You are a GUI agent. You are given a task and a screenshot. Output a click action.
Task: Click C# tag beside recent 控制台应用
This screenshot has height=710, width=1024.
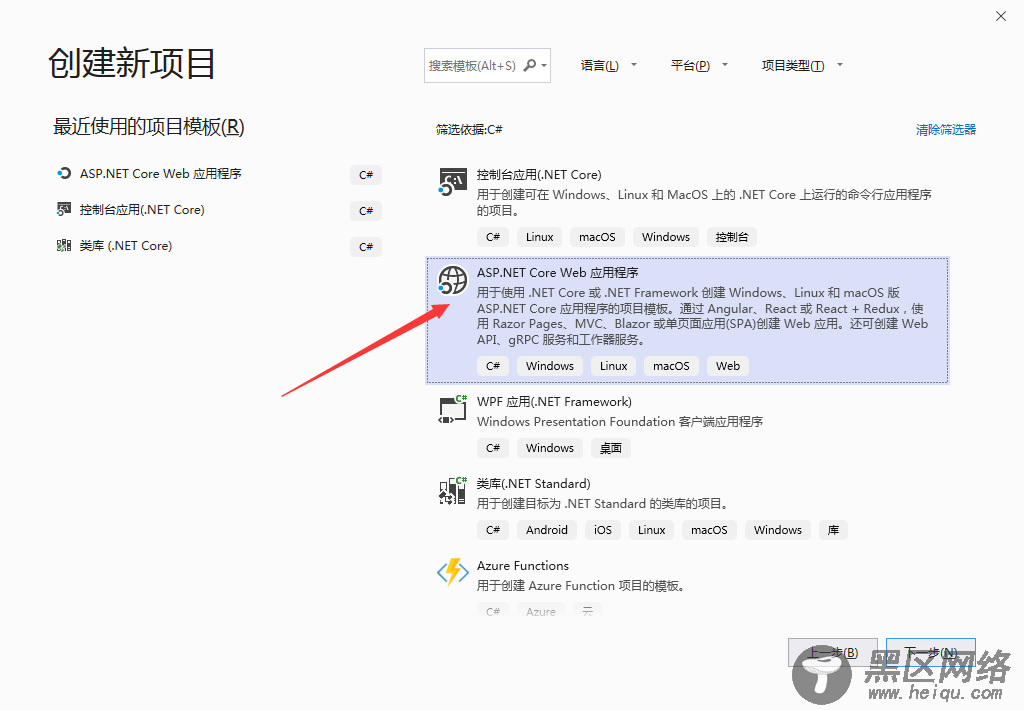click(366, 210)
